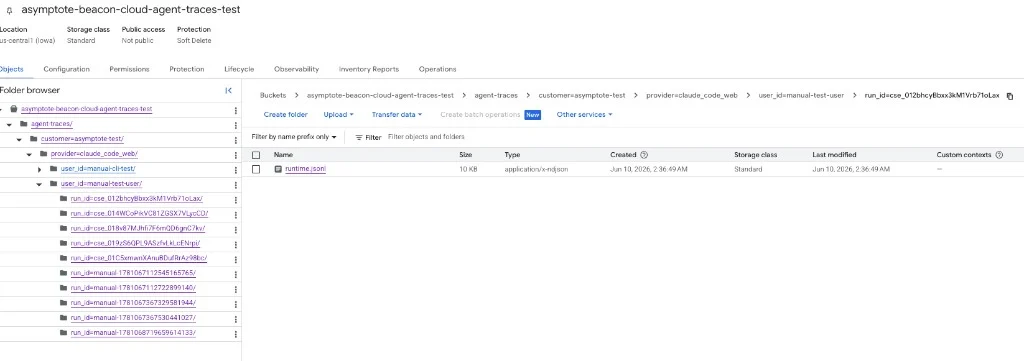Switch to the Permissions tab
Viewport: 1024px width, 361px height.
click(x=129, y=69)
